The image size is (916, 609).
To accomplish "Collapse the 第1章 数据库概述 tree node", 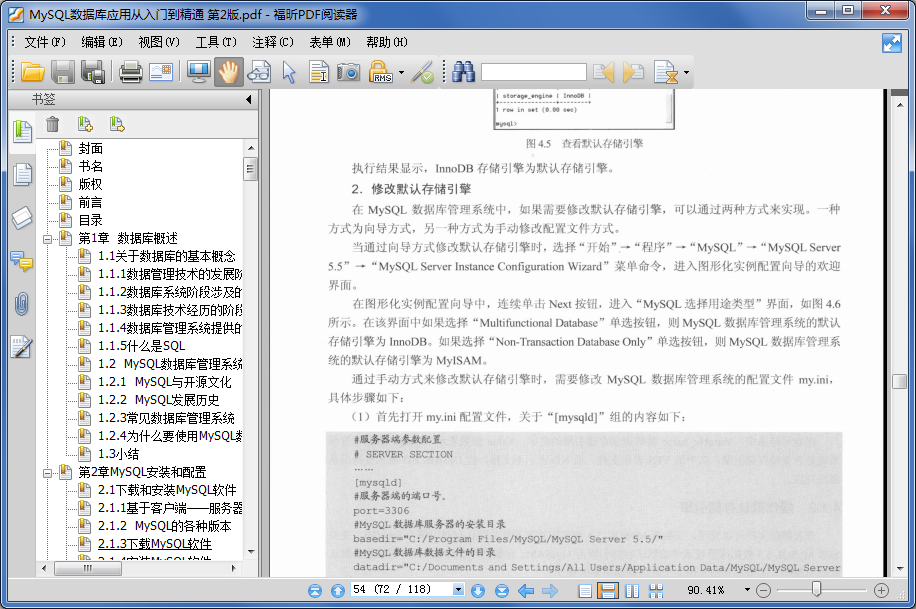I will point(47,238).
